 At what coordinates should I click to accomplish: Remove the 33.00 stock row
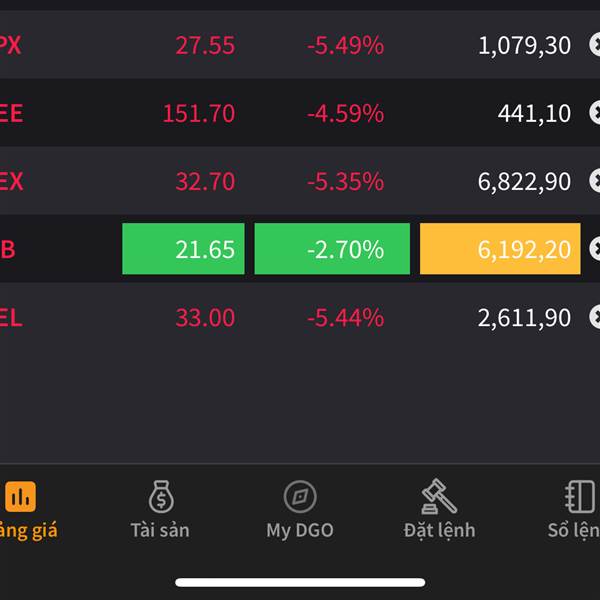(x=595, y=318)
